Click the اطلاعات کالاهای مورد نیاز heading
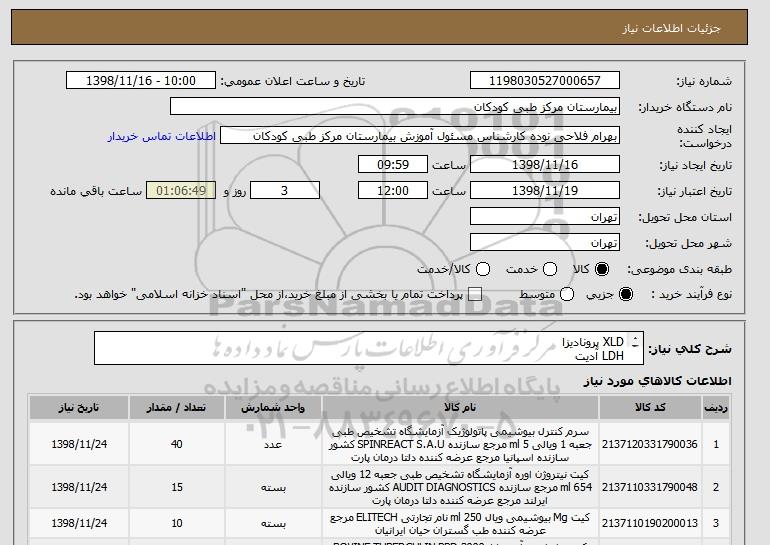This screenshot has width=770, height=545. coord(658,381)
